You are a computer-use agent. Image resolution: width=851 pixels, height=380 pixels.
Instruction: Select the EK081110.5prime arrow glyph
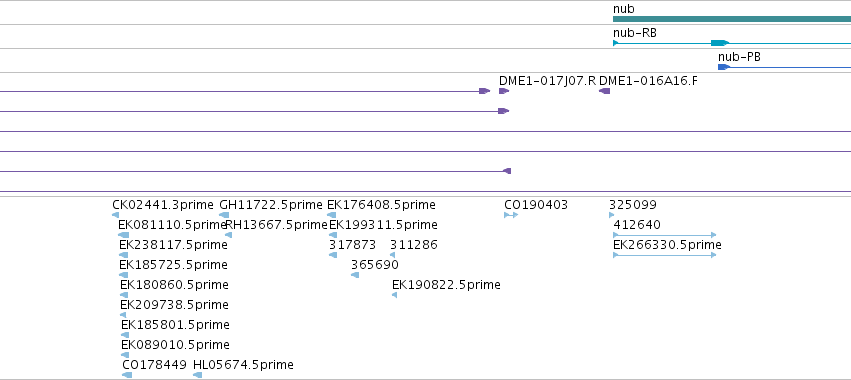tap(123, 235)
